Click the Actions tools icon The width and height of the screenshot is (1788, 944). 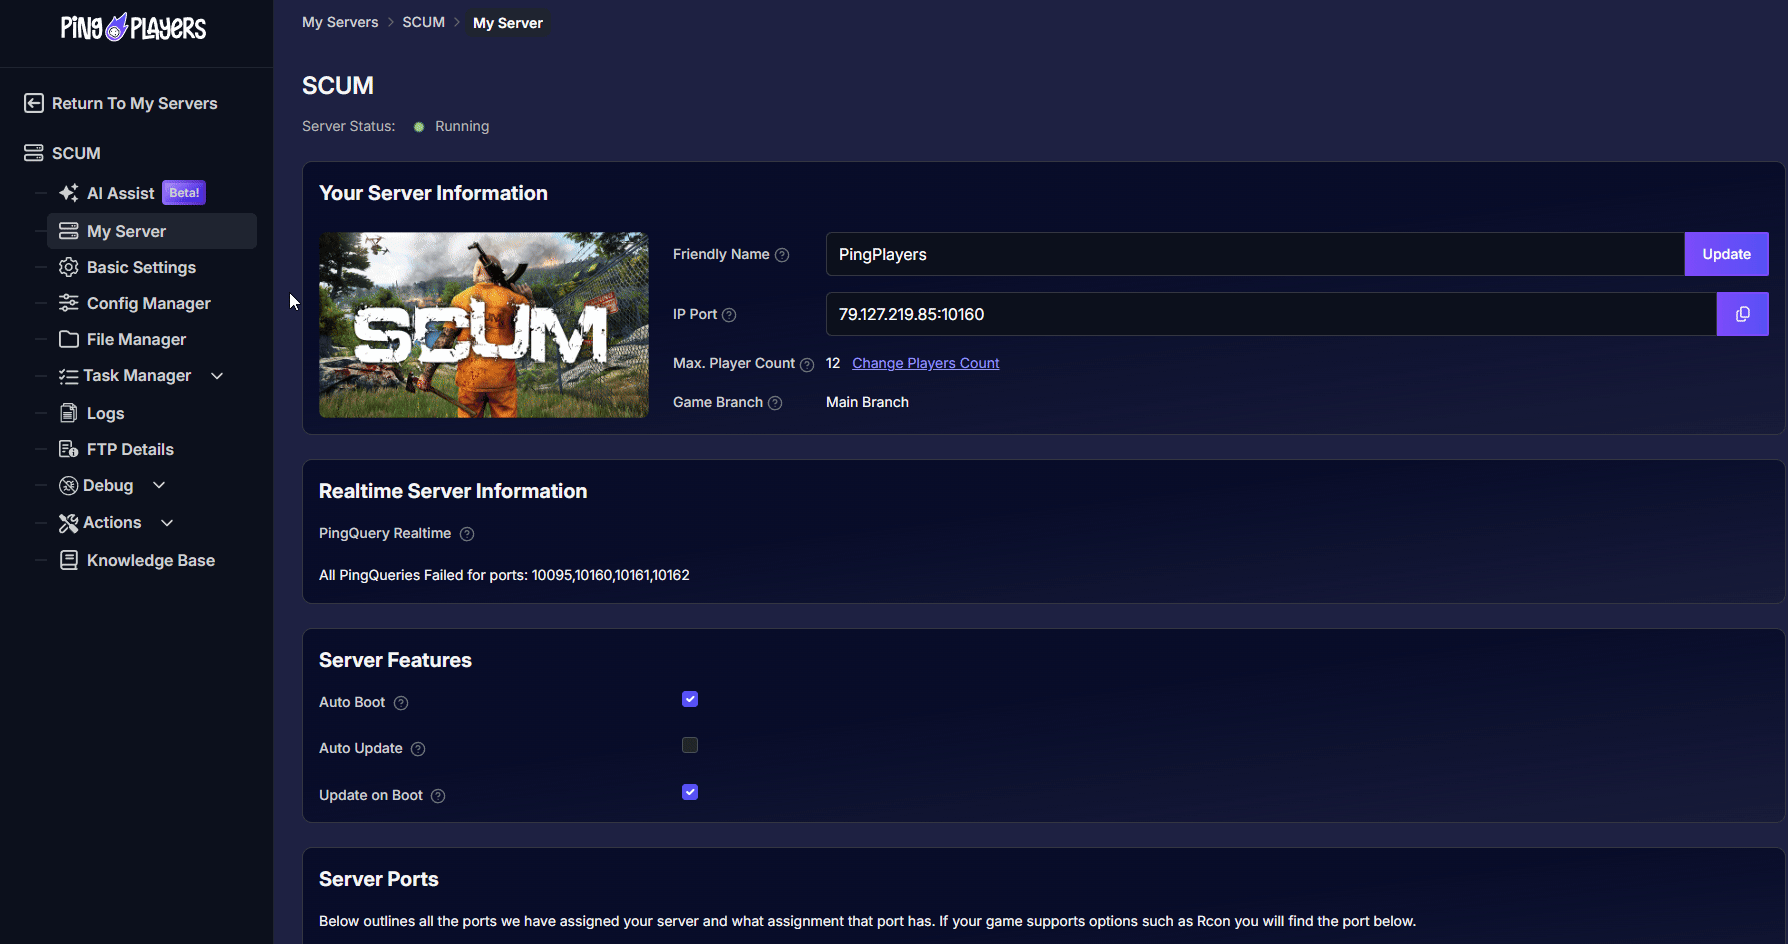click(69, 523)
